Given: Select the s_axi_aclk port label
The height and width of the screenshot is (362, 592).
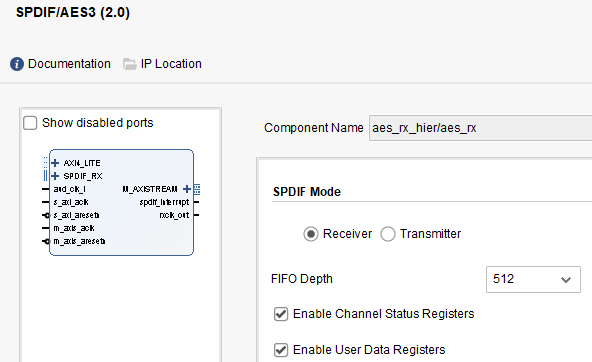Looking at the screenshot, I should 71,202.
